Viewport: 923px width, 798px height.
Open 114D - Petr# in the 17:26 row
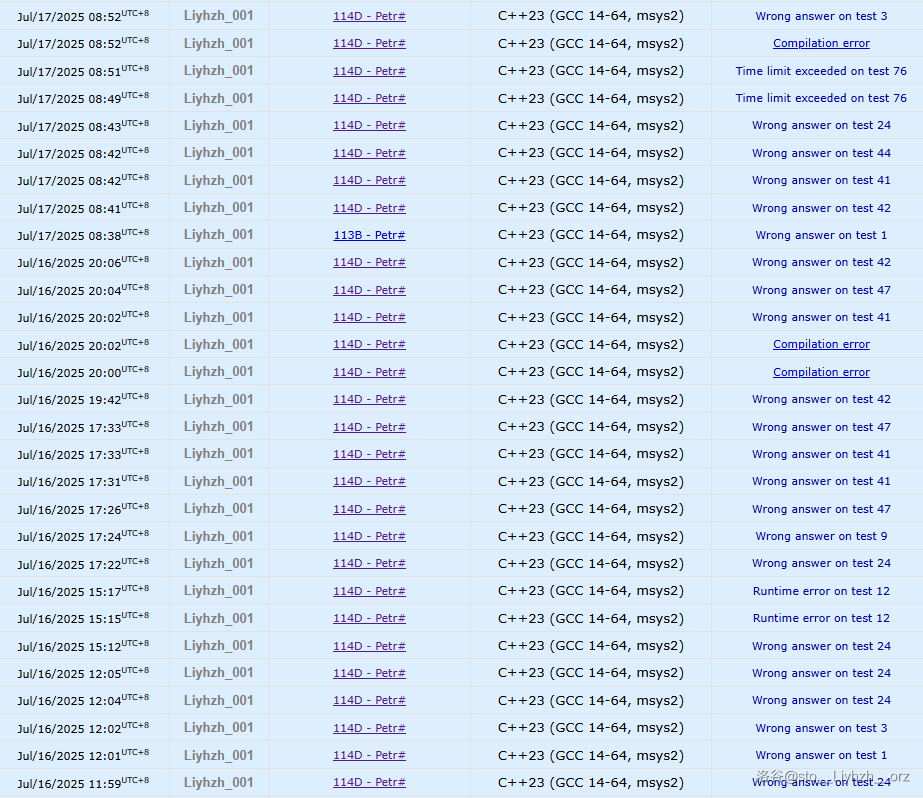(369, 509)
